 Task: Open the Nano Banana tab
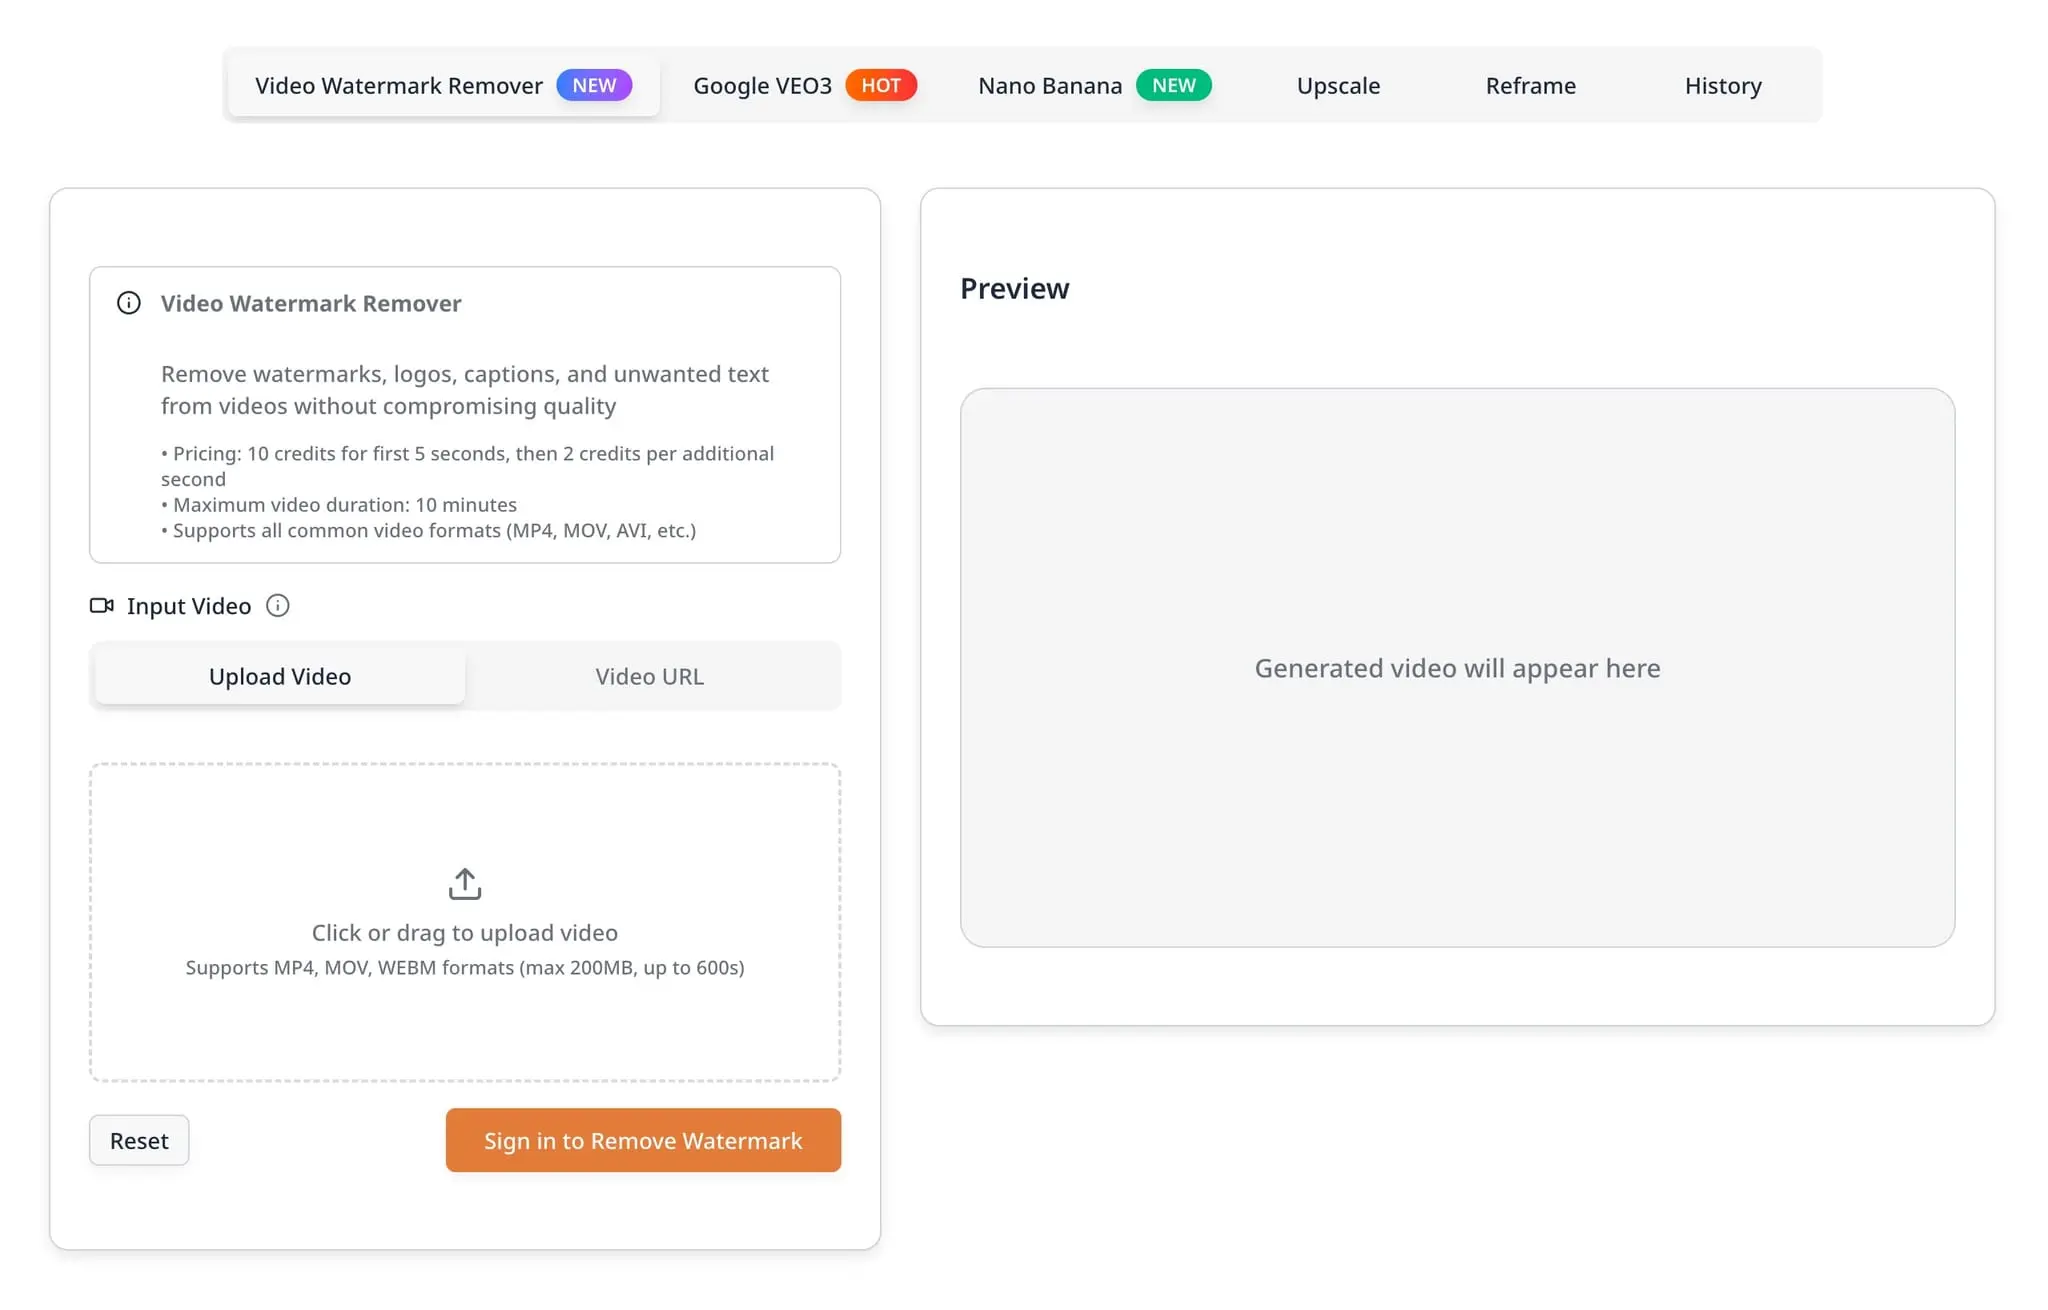coord(1094,86)
